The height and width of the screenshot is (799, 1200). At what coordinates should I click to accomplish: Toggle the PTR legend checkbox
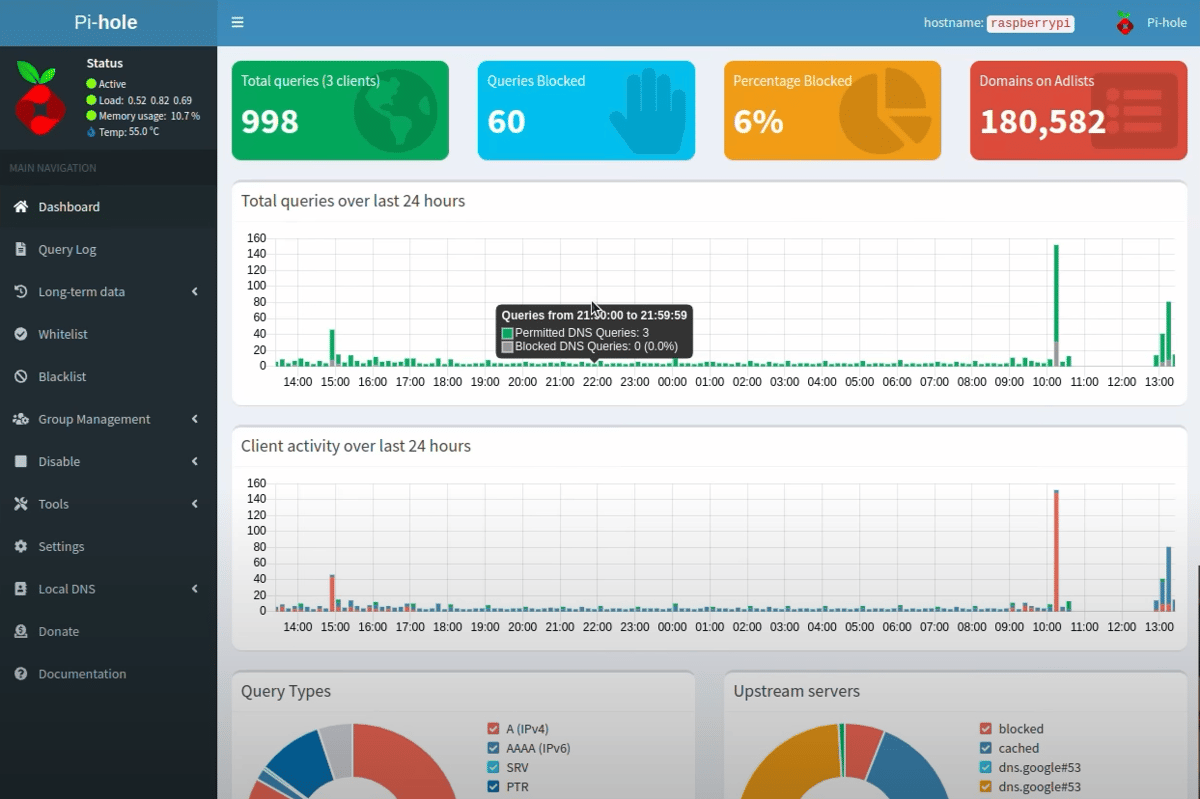pos(493,787)
